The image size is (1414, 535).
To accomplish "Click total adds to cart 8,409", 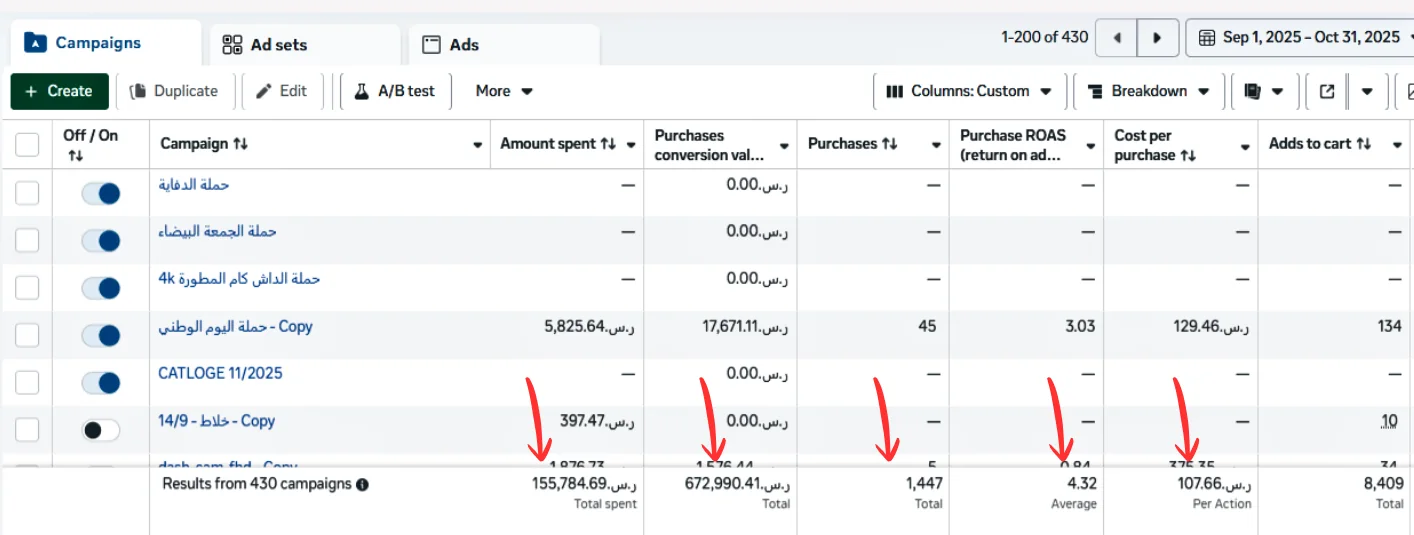I will (1383, 484).
